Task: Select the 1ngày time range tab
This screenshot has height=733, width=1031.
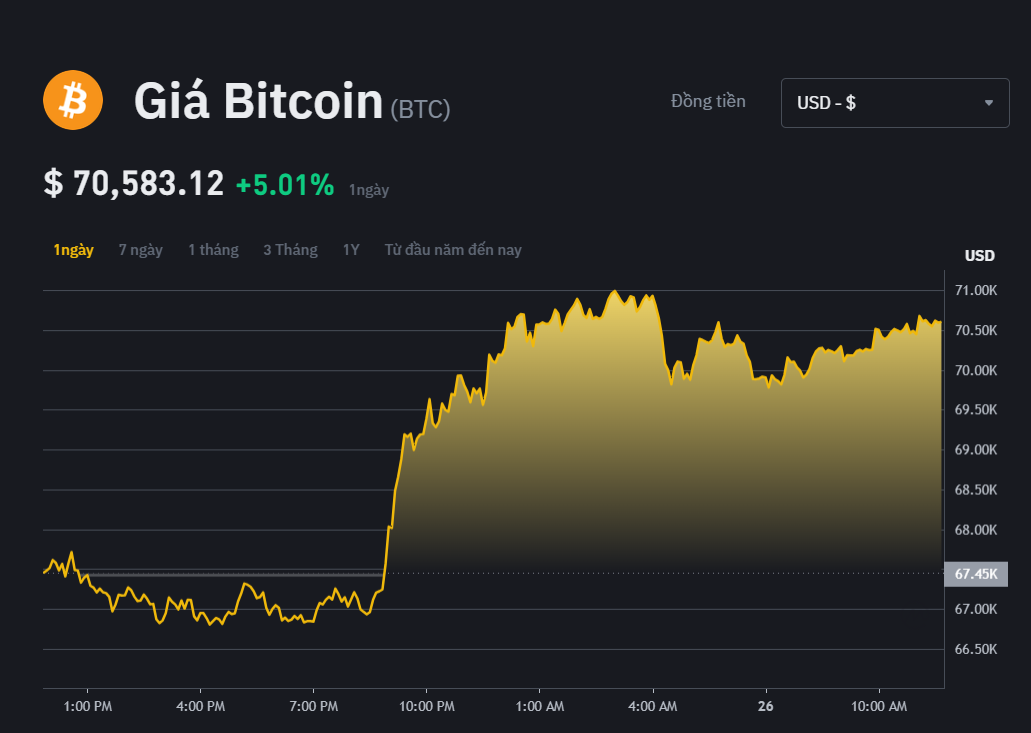Action: point(72,249)
